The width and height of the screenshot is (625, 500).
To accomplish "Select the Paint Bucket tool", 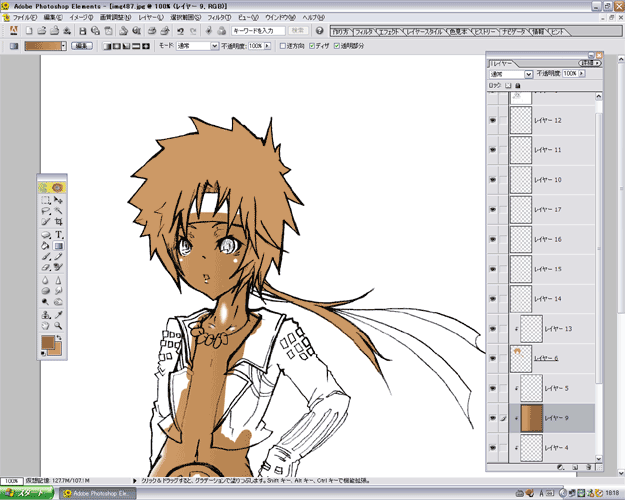I will tap(46, 246).
